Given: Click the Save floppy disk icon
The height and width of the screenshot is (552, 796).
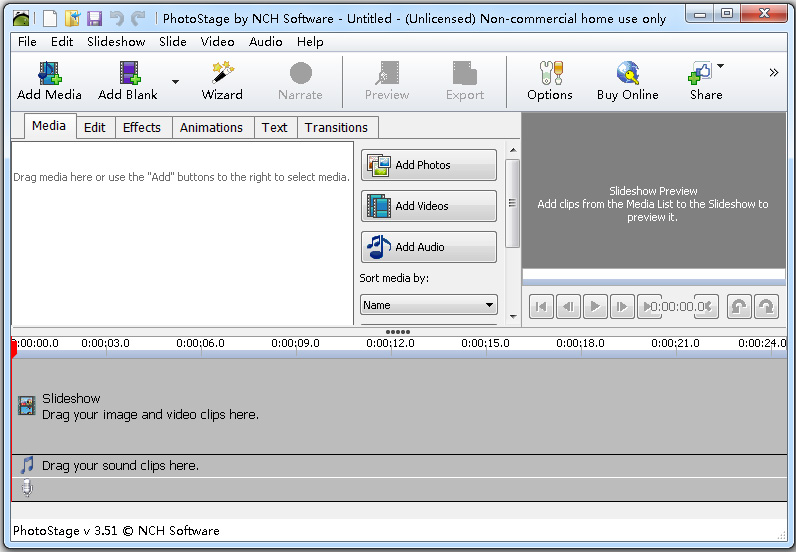Looking at the screenshot, I should pos(94,19).
